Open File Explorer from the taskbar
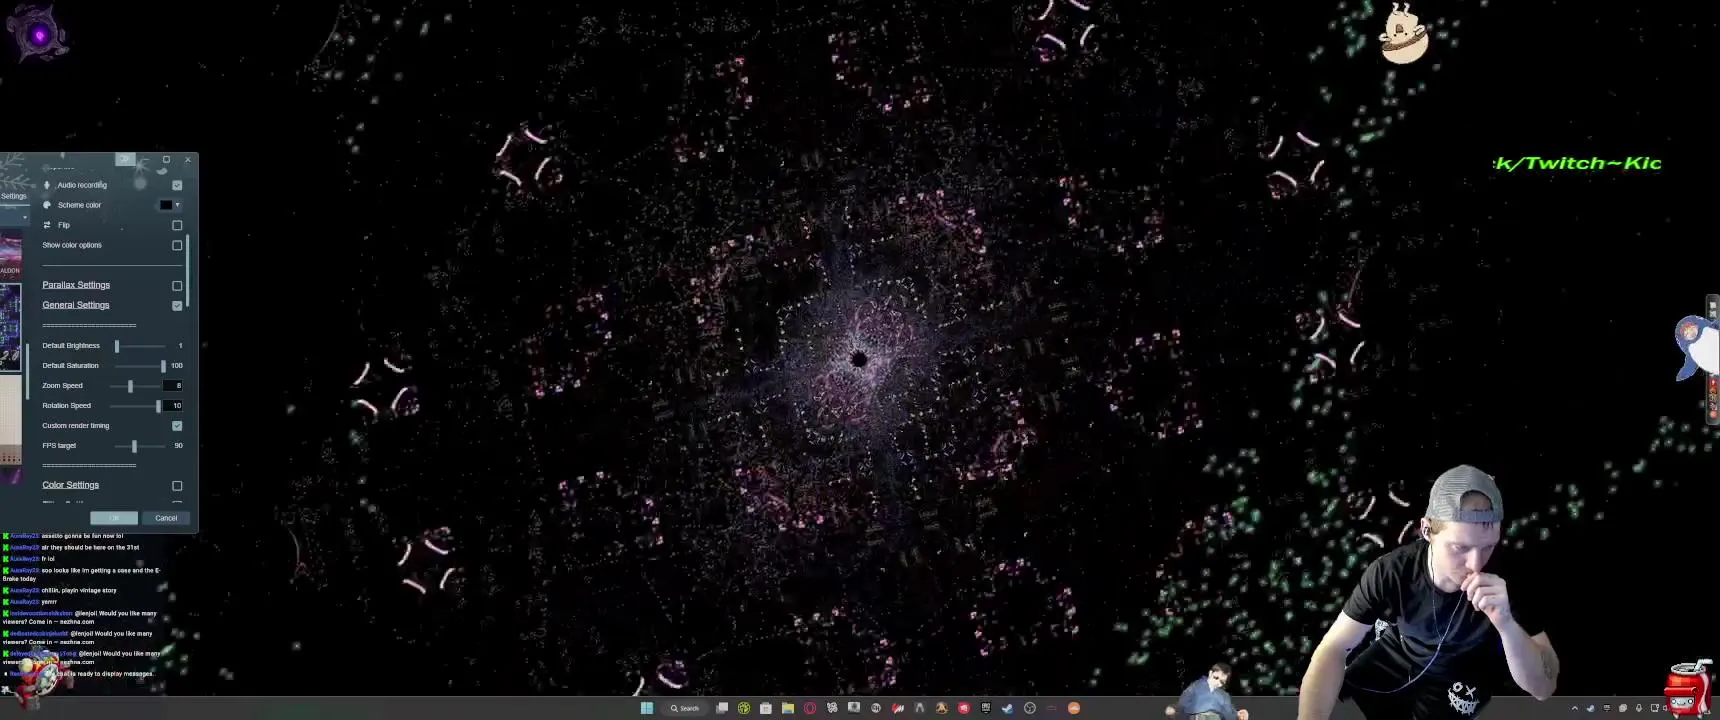Viewport: 1720px width, 720px height. coord(788,708)
